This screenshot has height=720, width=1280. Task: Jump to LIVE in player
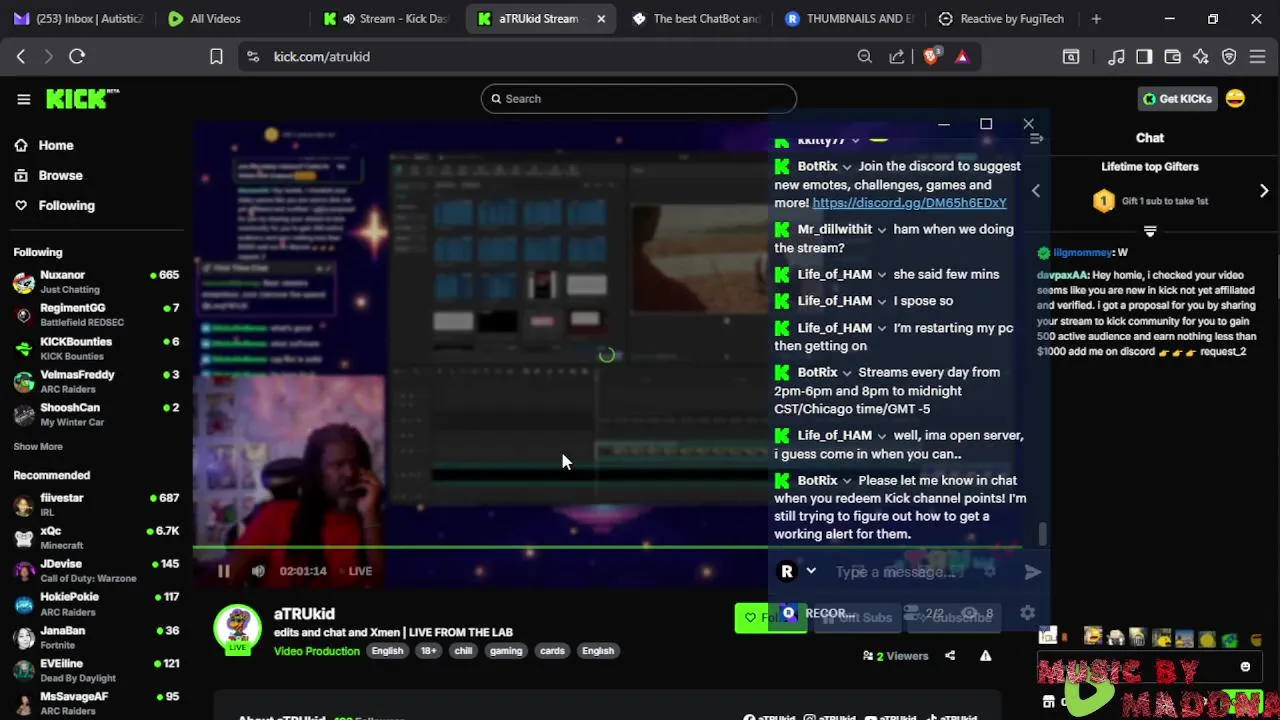pyautogui.click(x=360, y=571)
